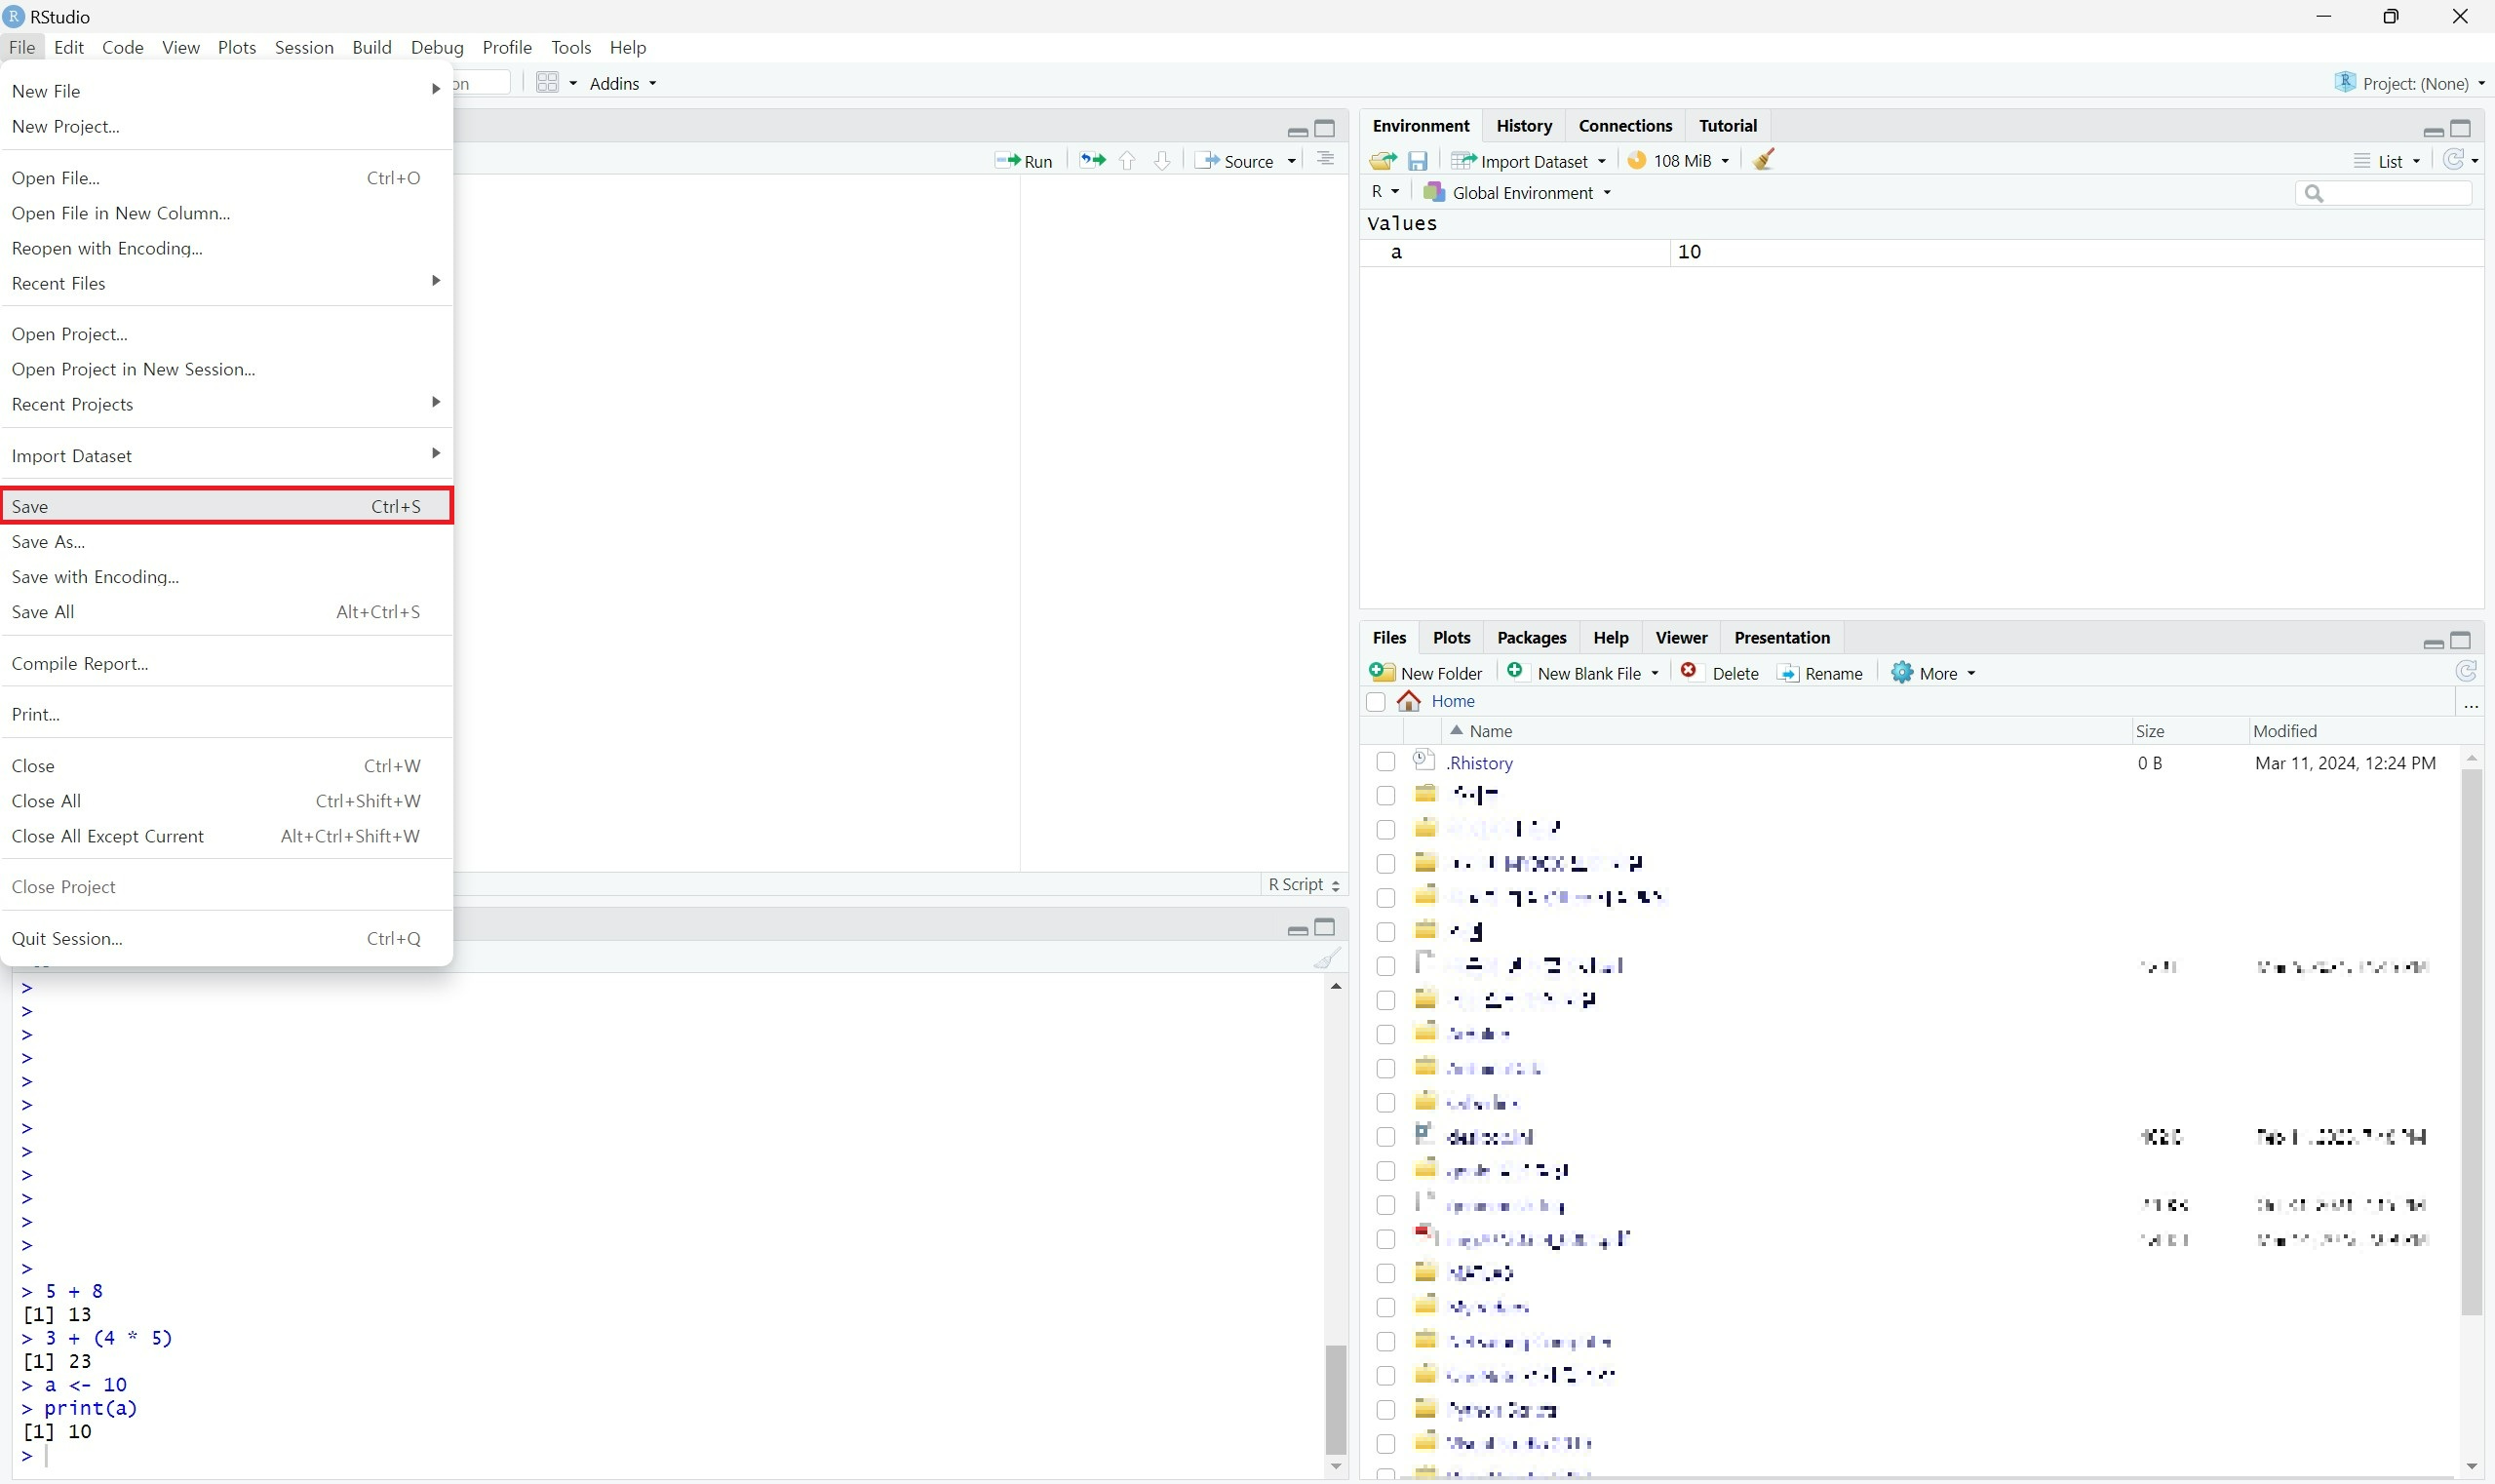
Task: Click the document outline icon in the editor
Action: coord(1325,160)
